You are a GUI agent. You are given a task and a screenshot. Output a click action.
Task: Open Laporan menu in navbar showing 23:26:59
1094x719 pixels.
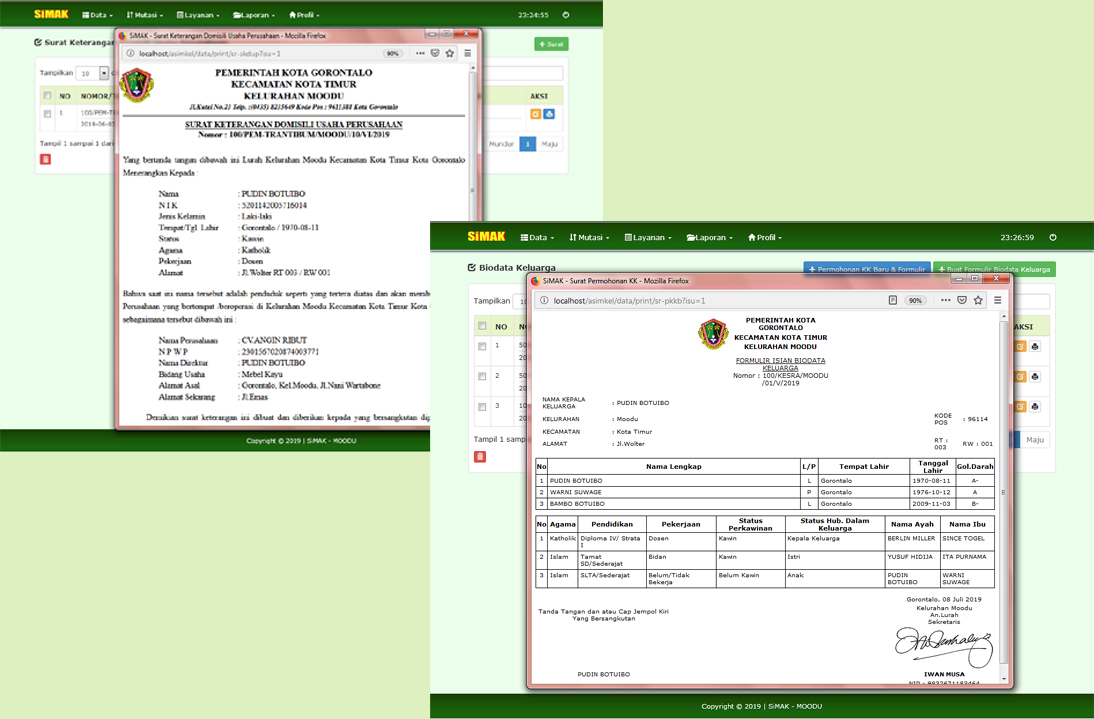[x=709, y=238]
